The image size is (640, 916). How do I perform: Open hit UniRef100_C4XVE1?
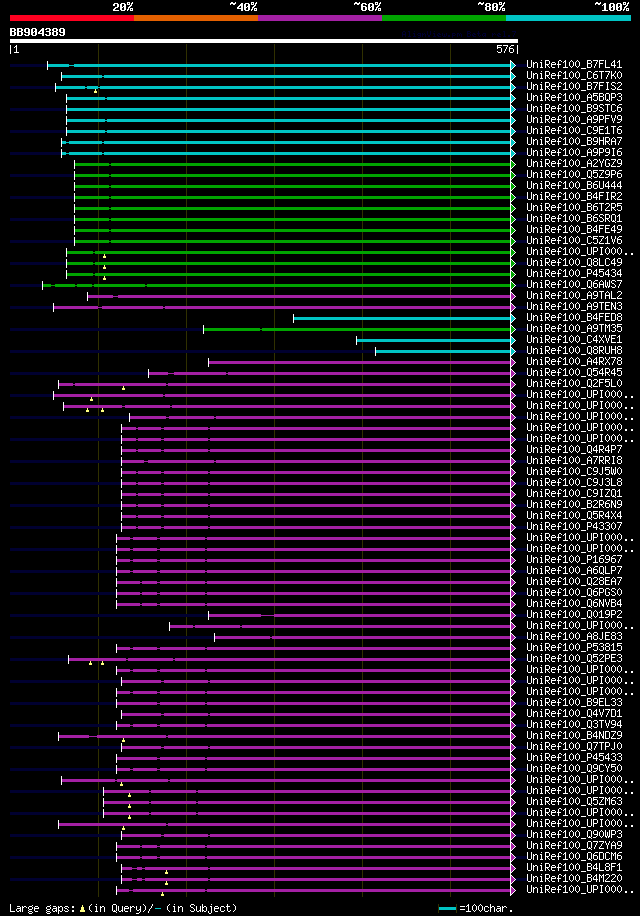[574, 339]
